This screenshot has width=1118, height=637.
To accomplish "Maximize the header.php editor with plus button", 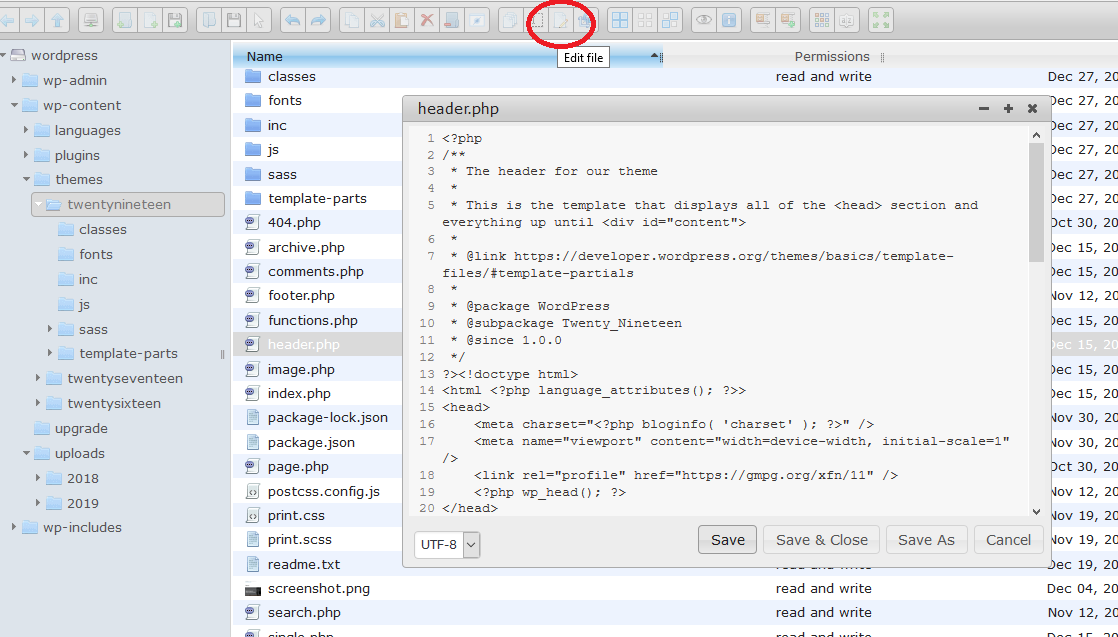I will tap(1008, 108).
